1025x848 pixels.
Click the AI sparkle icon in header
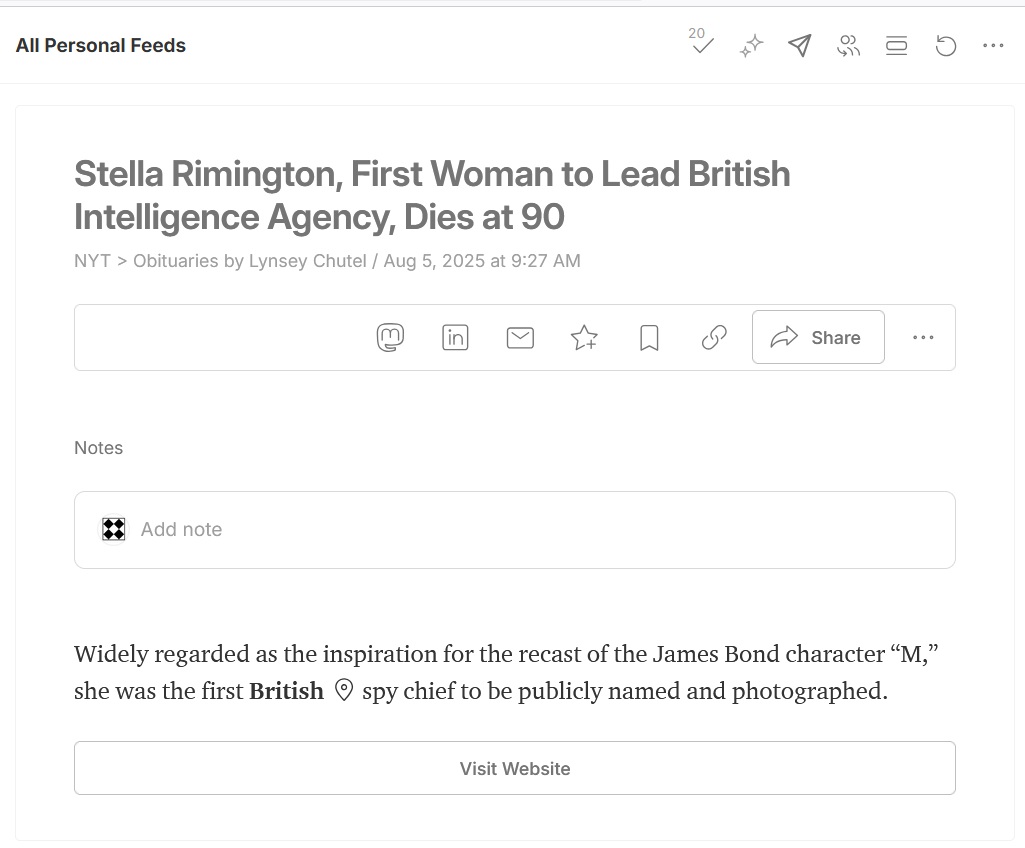751,46
